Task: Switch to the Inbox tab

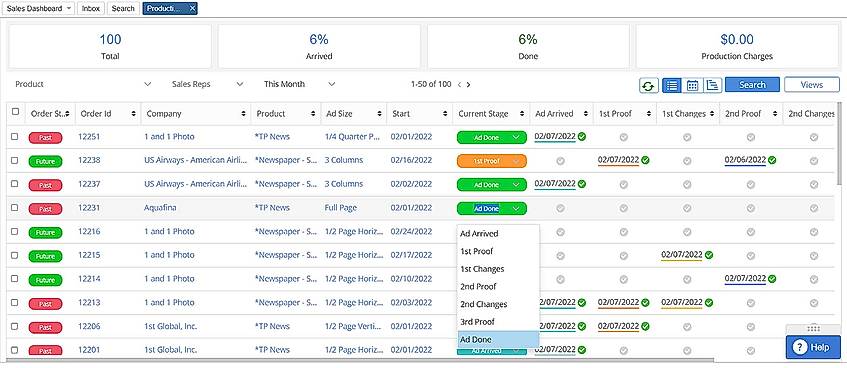Action: point(91,9)
